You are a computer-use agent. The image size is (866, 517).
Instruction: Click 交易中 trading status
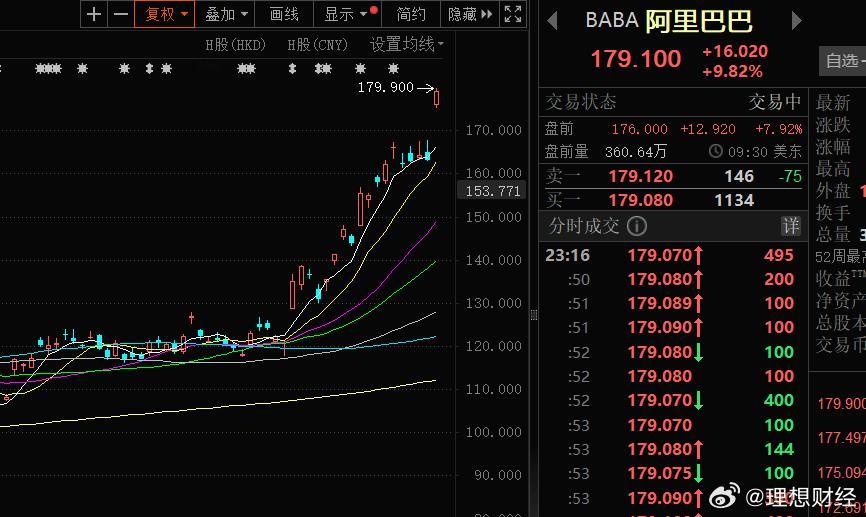click(x=774, y=102)
